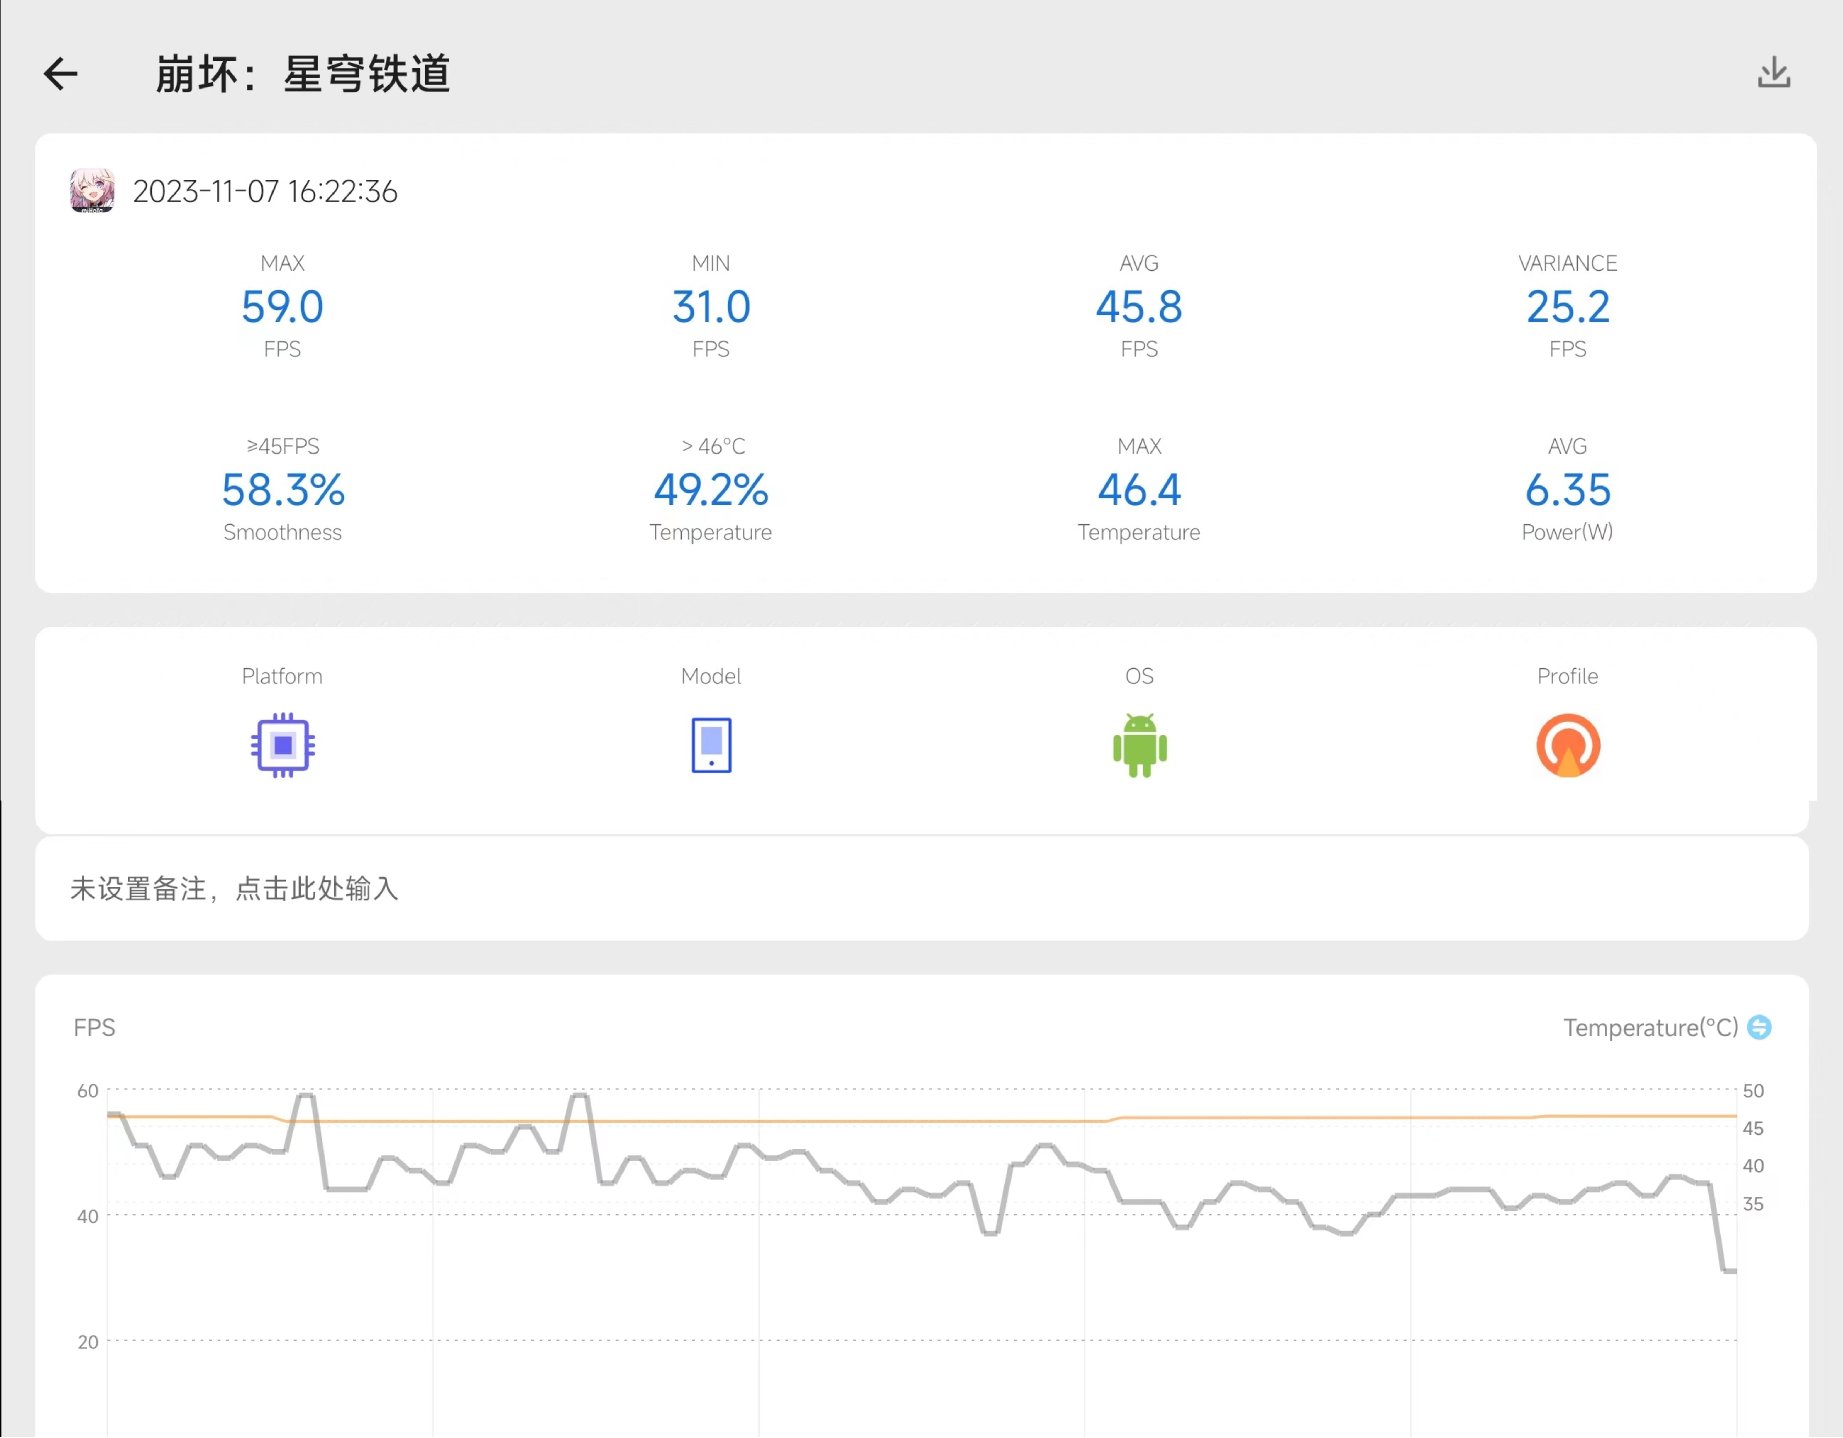1843x1438 pixels.
Task: Click the AVG Power value 6.35
Action: coord(1568,490)
